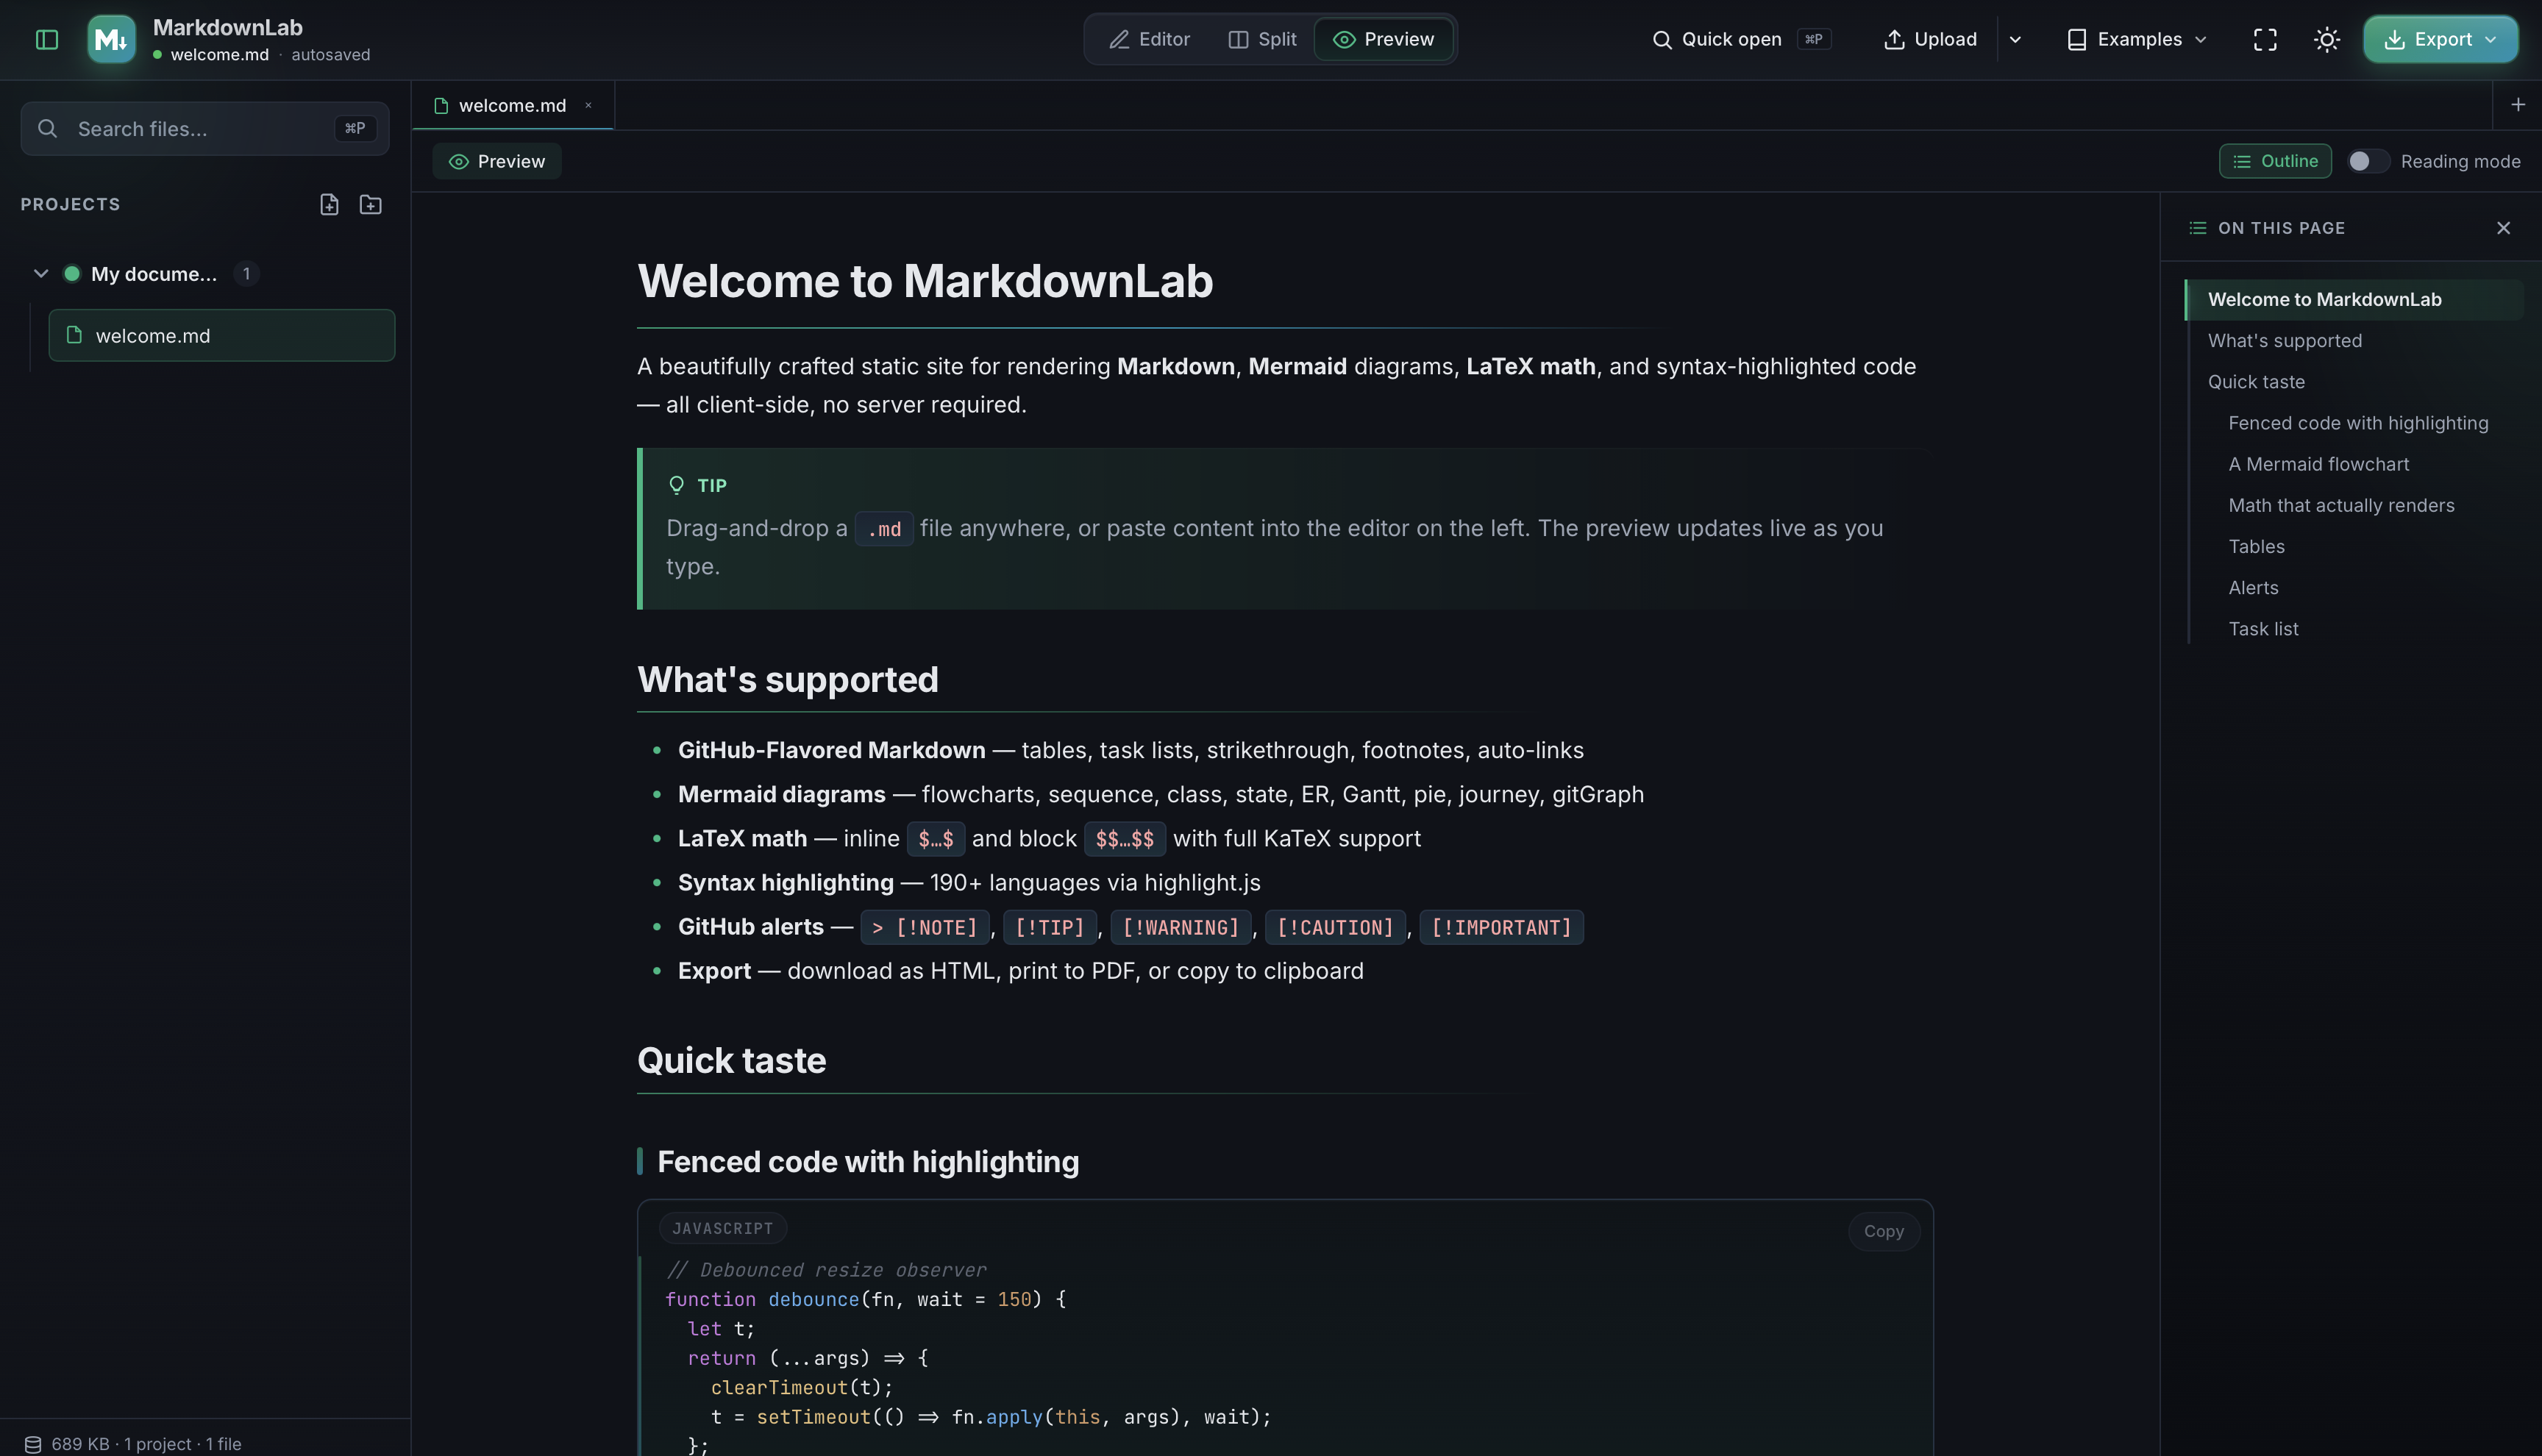Click the search magnifier icon in sidebar
Viewport: 2542px width, 1456px height.
[x=47, y=128]
